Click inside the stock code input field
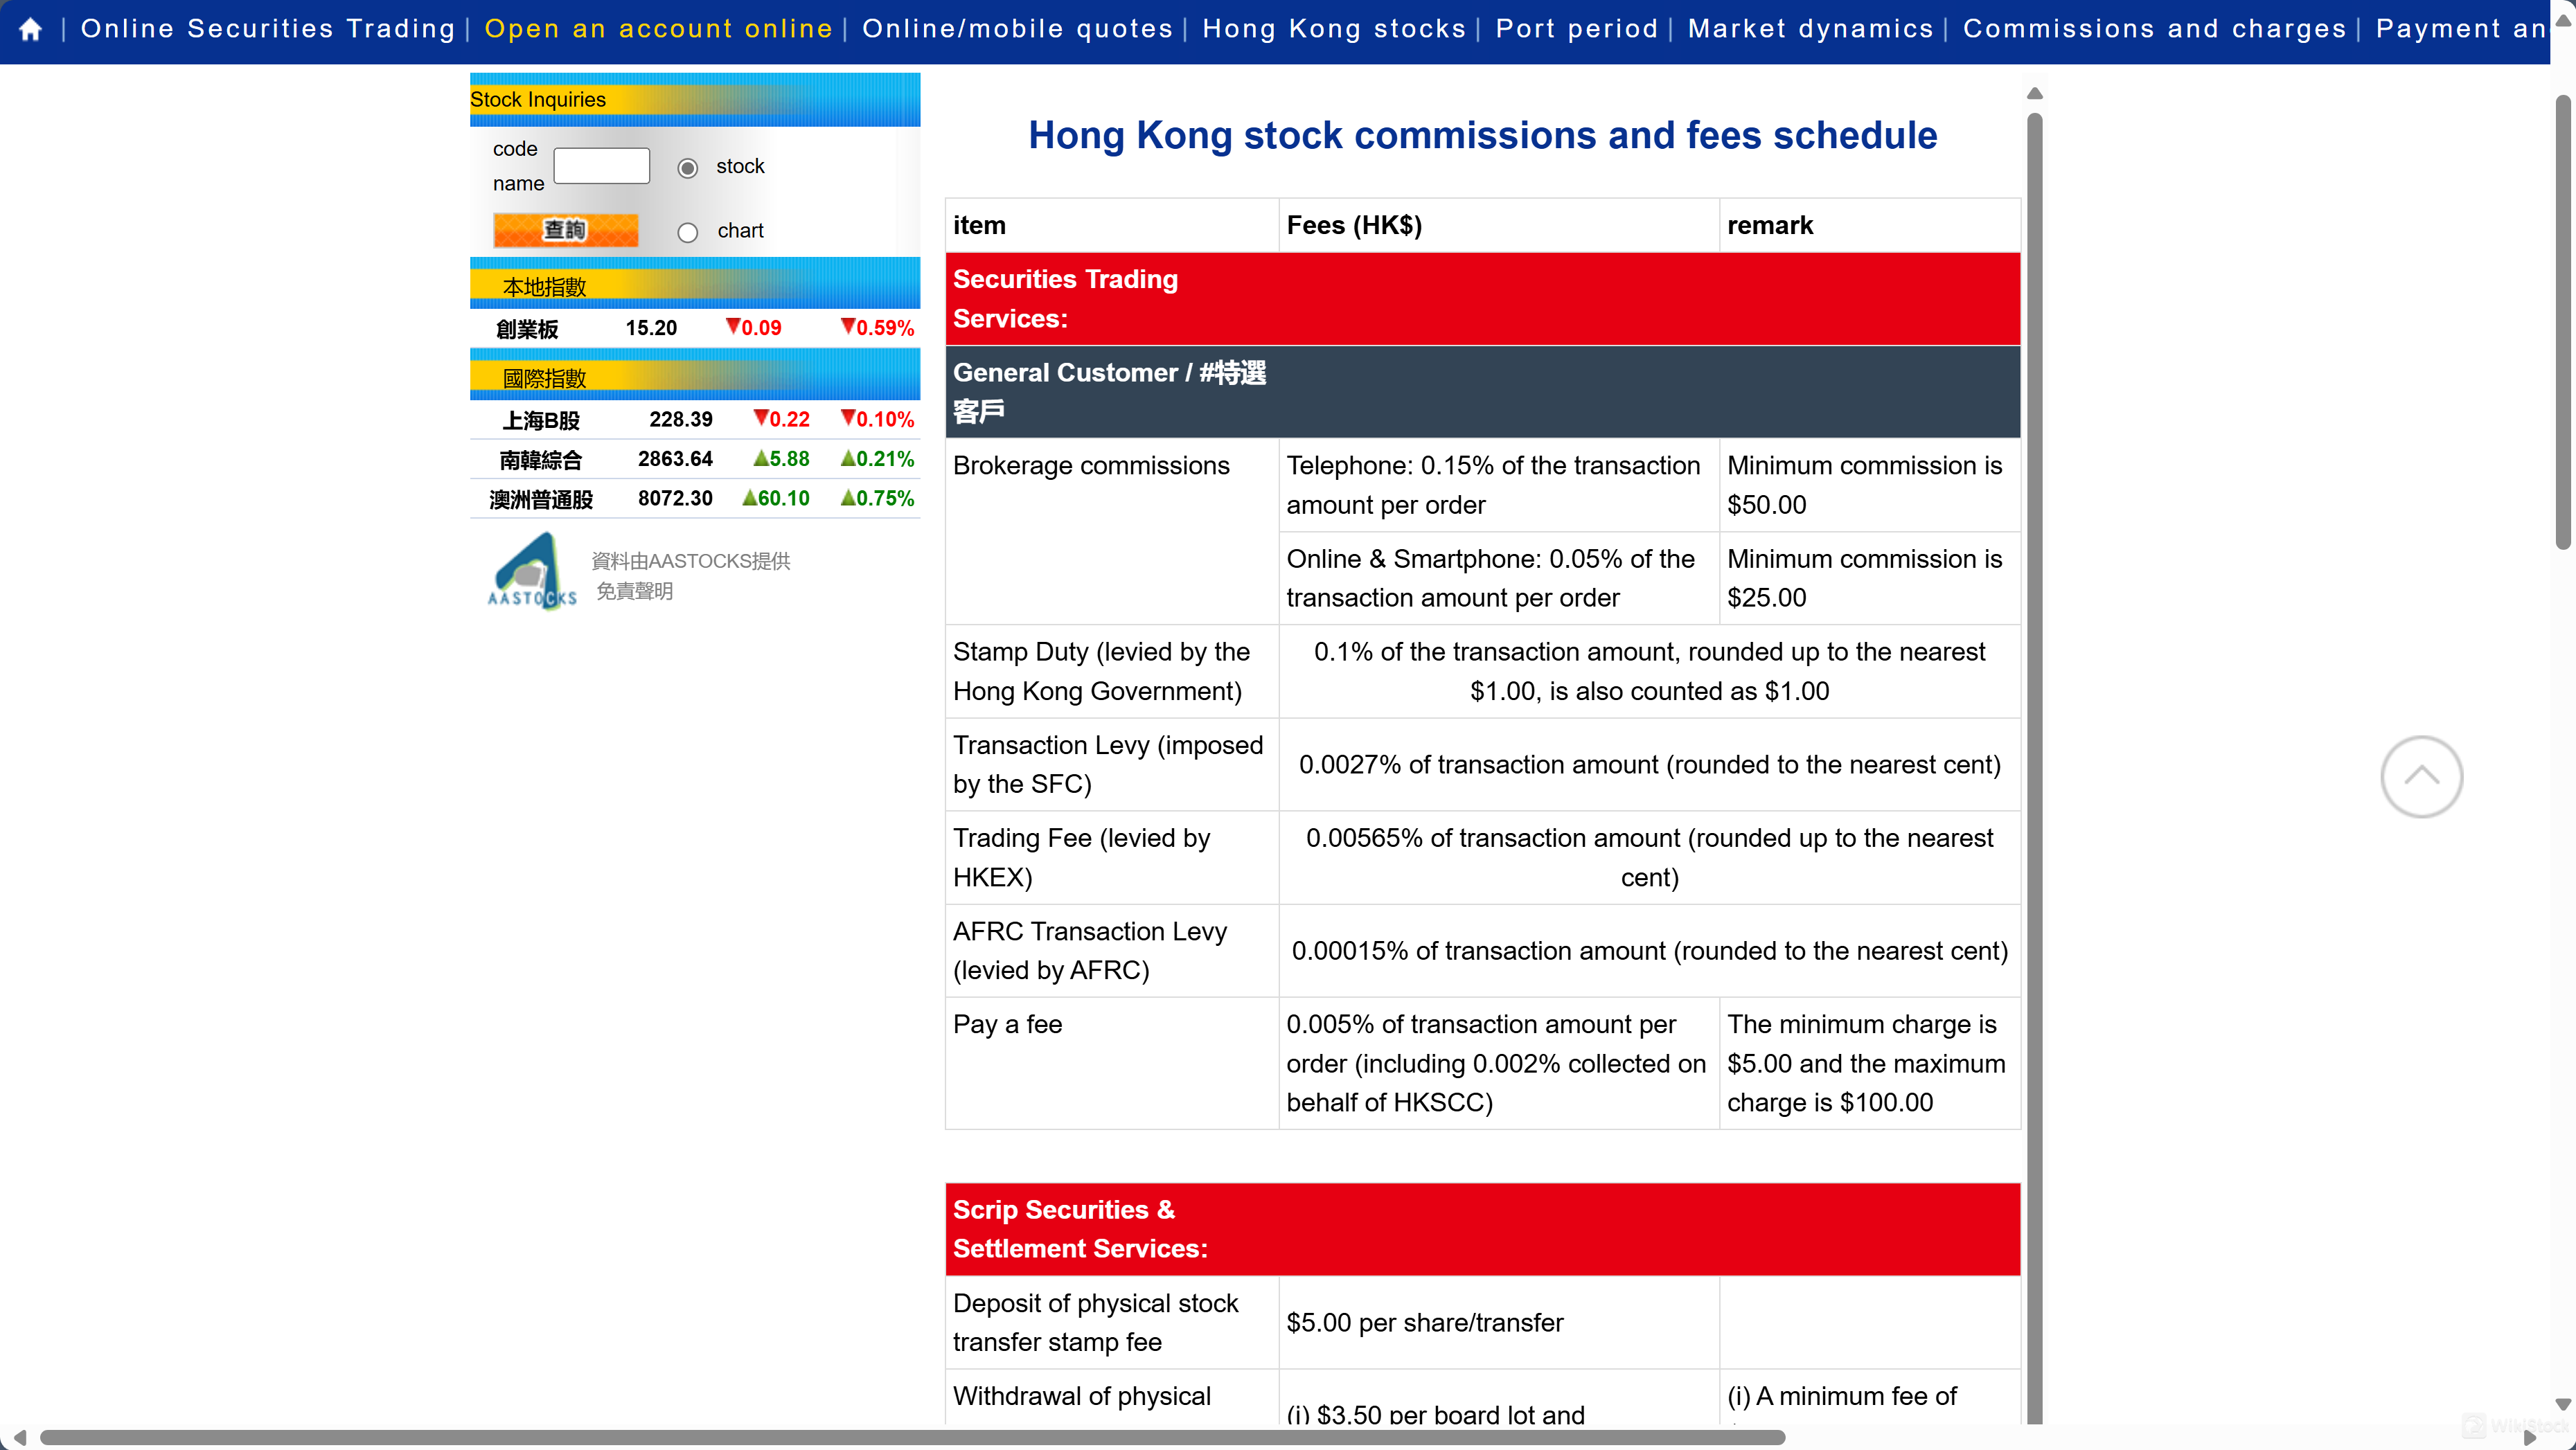2576x1450 pixels. pyautogui.click(x=601, y=166)
